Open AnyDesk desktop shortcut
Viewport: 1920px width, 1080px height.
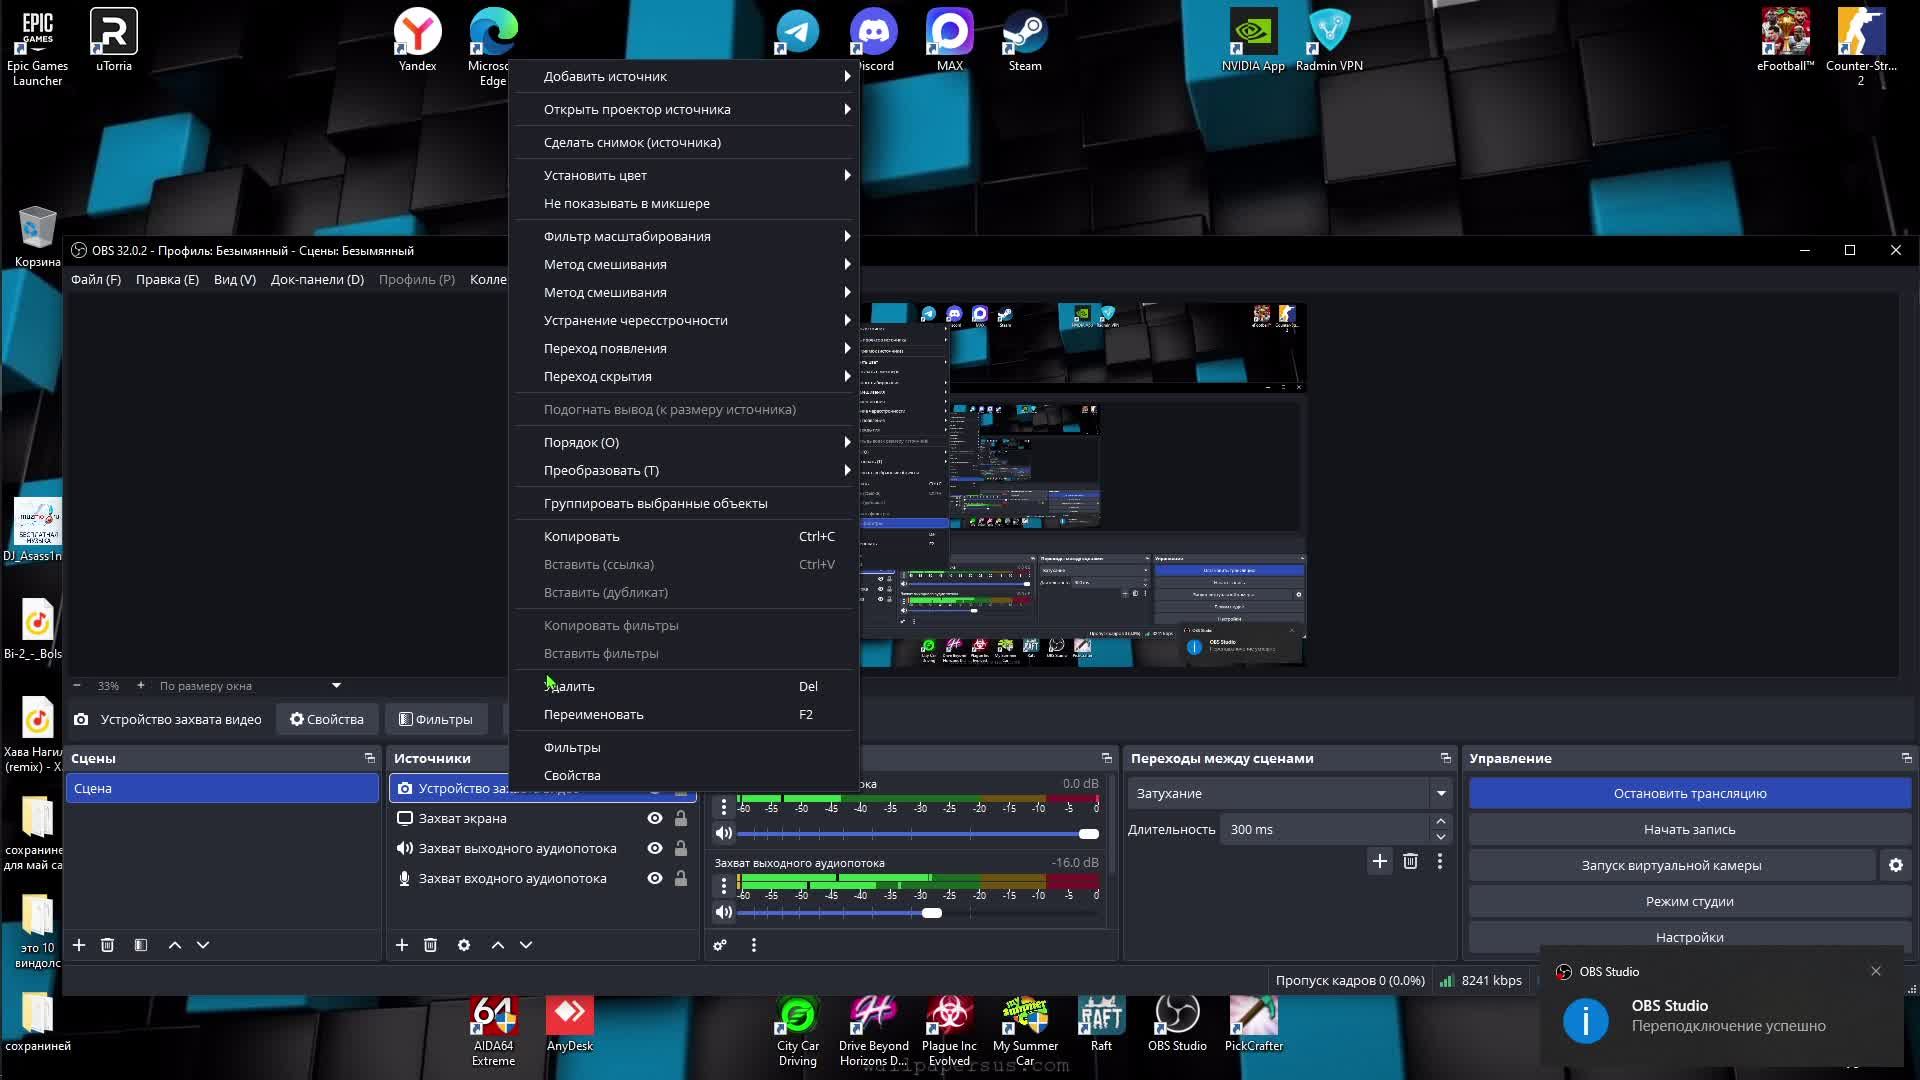pyautogui.click(x=570, y=1025)
